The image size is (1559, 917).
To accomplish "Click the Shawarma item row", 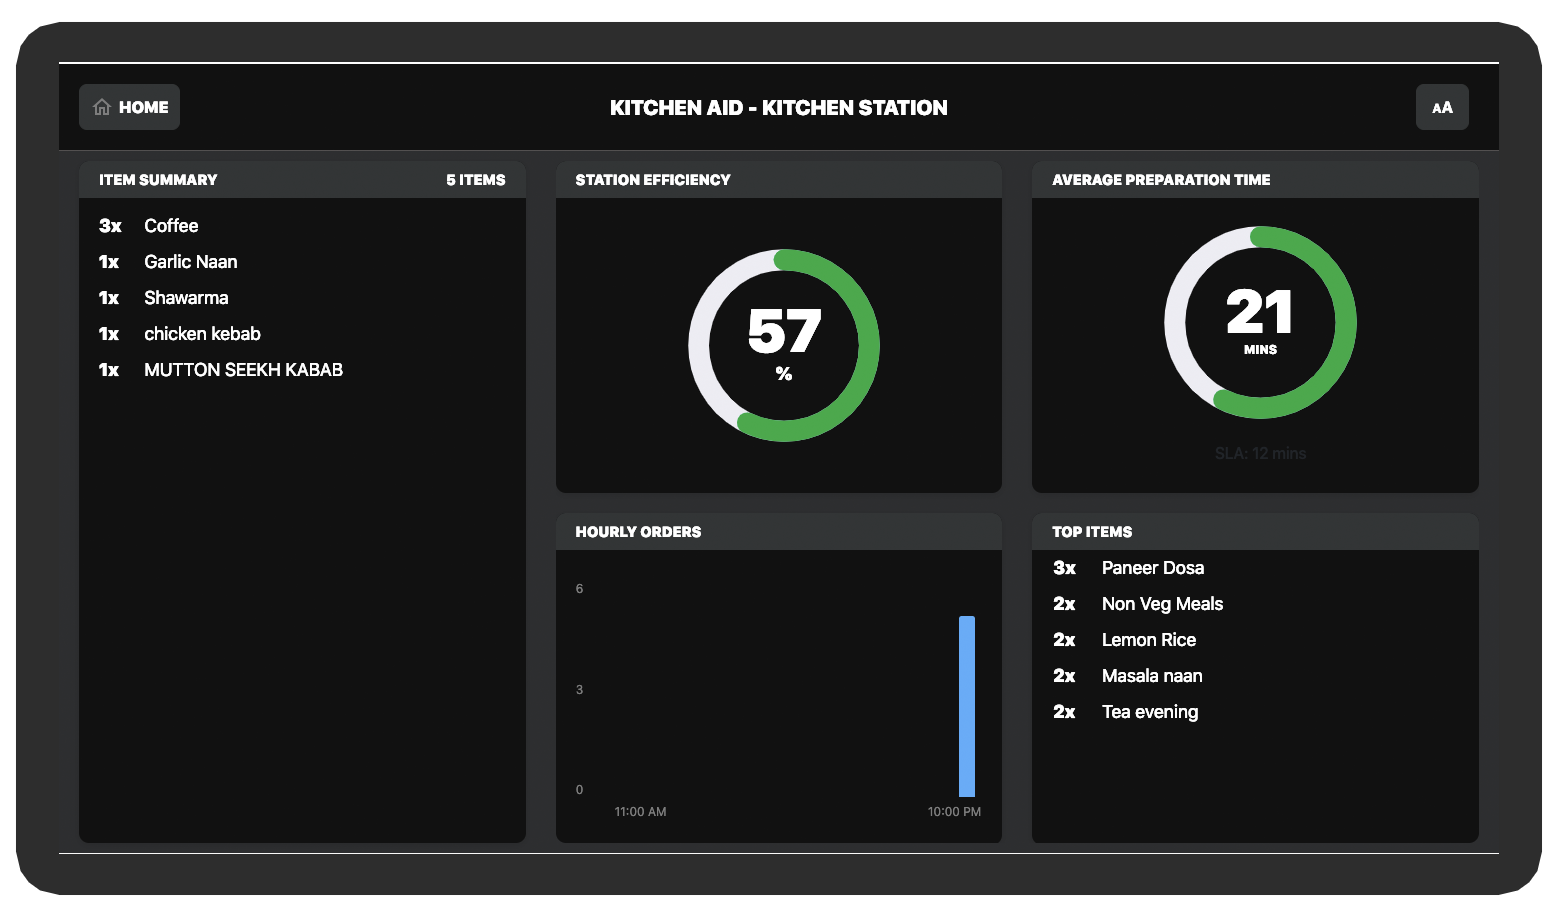I will click(186, 298).
